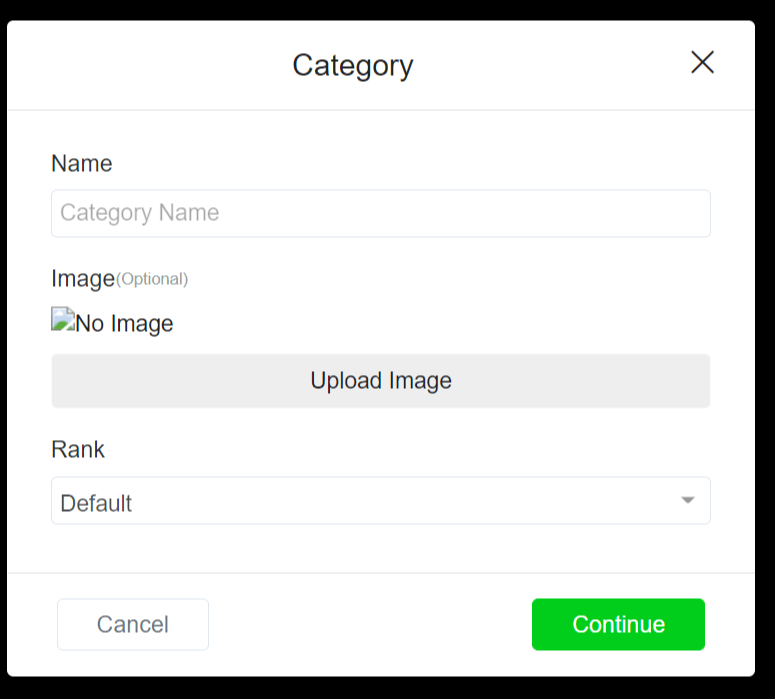Click the No Image alt text
This screenshot has height=699, width=775.
point(125,324)
